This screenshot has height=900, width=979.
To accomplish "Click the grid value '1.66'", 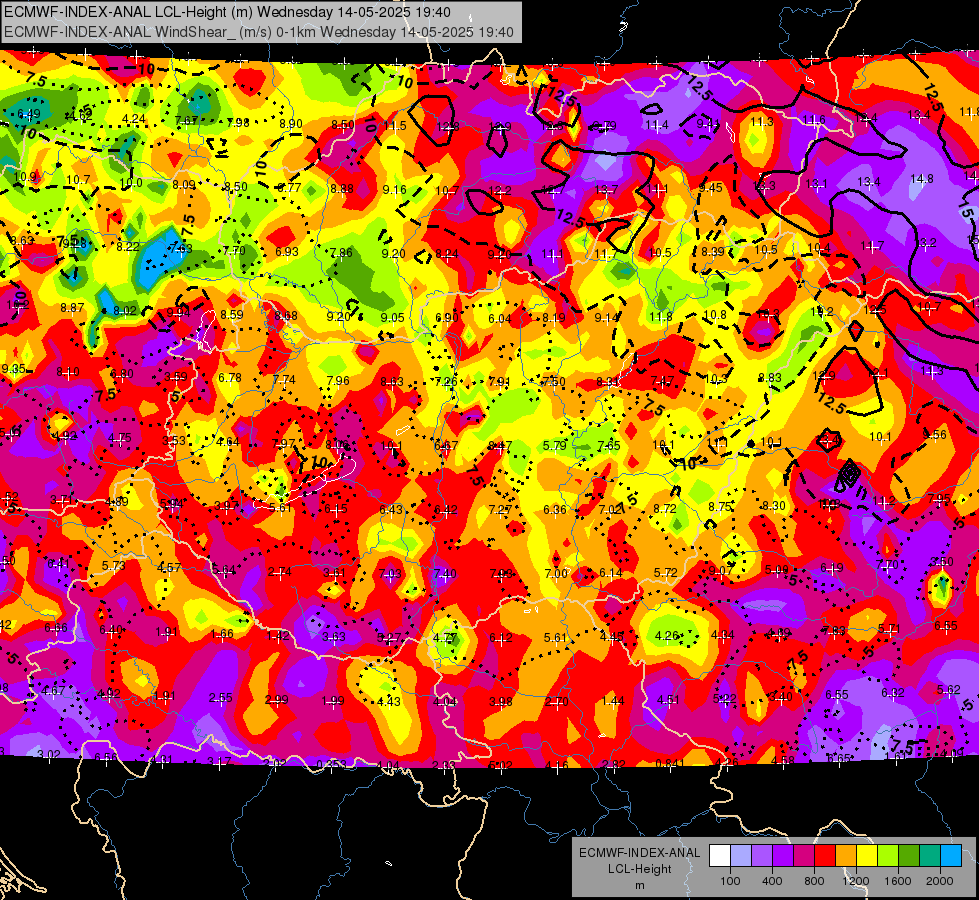I will [x=222, y=633].
